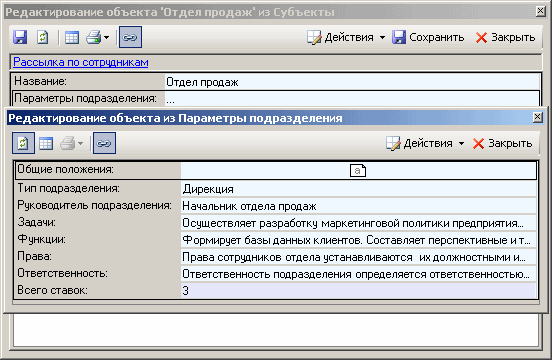Select the Общие положения label row
Image resolution: width=552 pixels, height=360 pixels.
tap(98, 170)
